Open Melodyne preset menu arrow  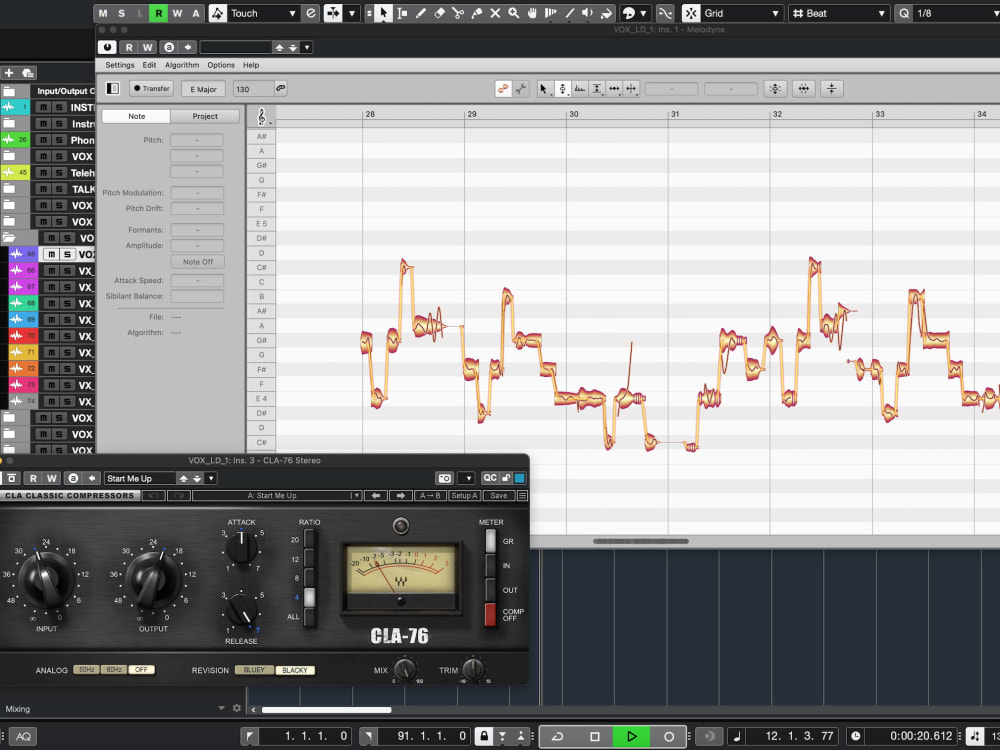[307, 47]
